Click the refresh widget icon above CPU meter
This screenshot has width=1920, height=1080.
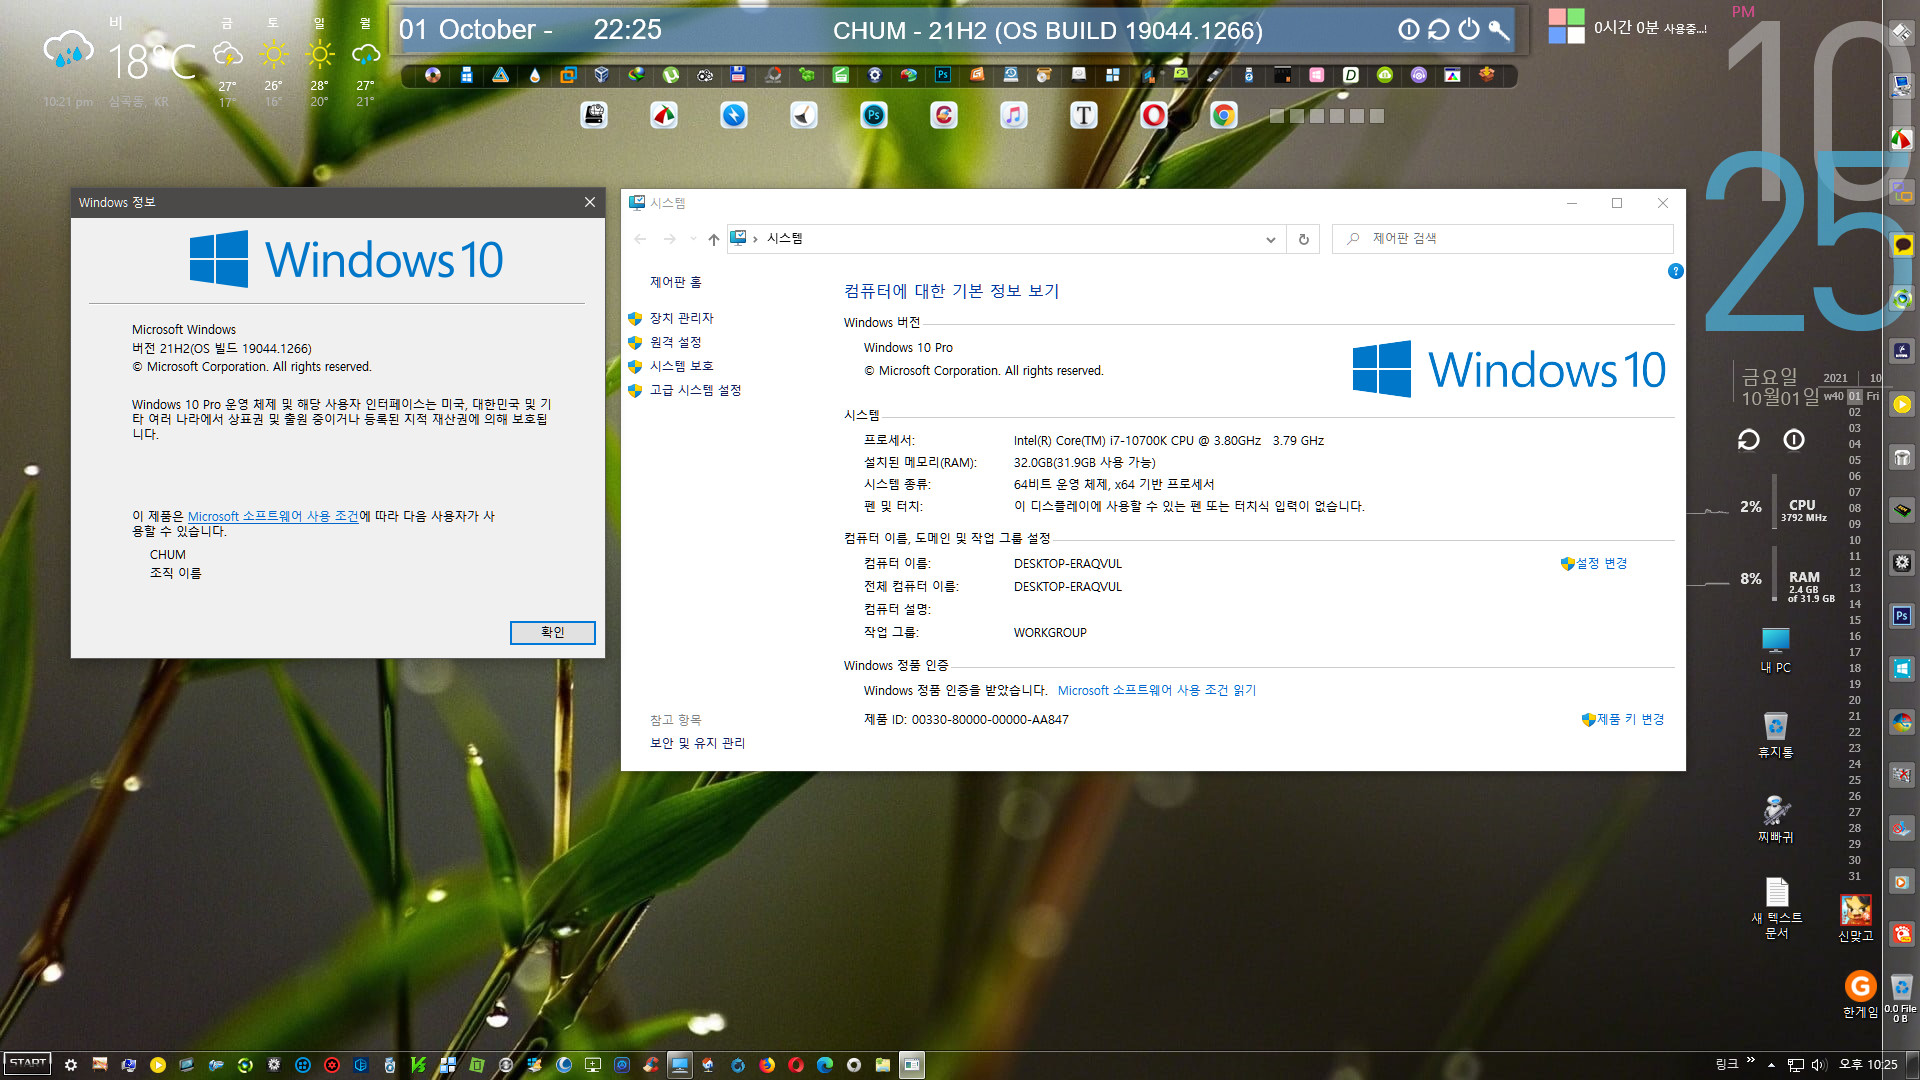(1748, 440)
